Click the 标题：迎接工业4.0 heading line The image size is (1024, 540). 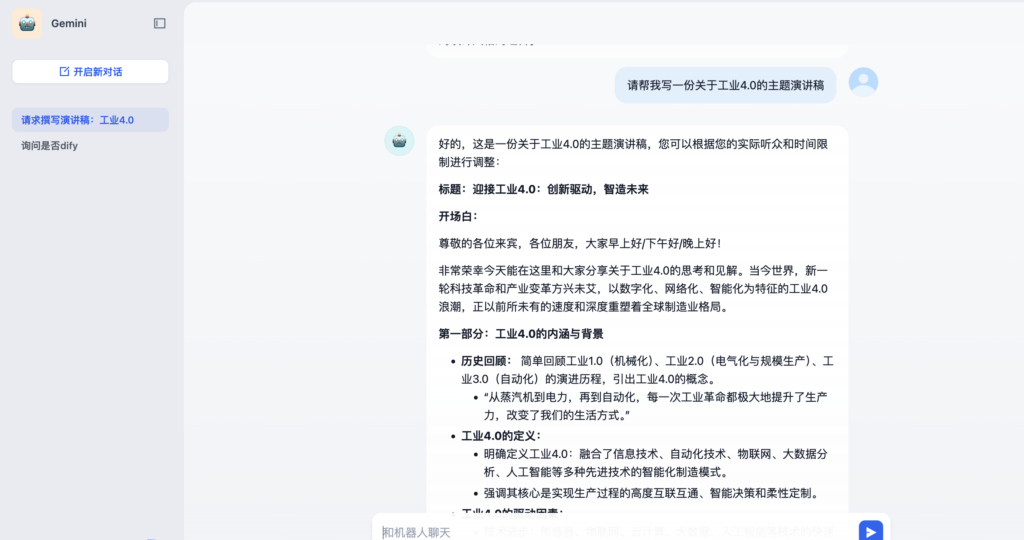click(x=543, y=189)
